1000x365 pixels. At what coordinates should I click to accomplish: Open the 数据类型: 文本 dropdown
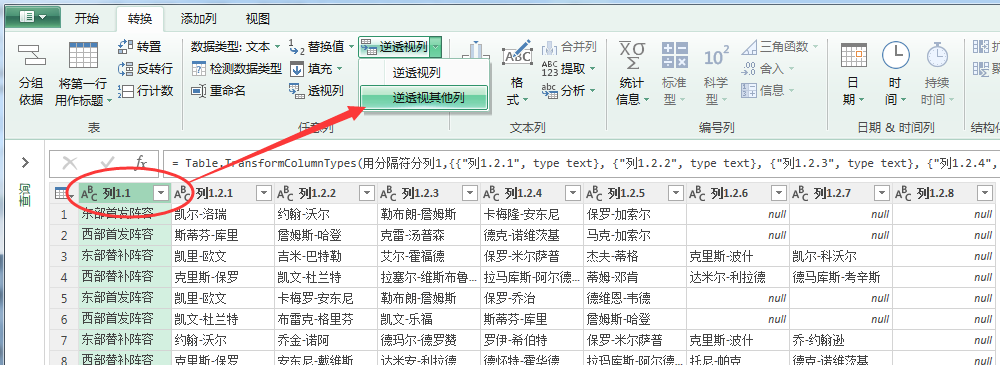[235, 47]
